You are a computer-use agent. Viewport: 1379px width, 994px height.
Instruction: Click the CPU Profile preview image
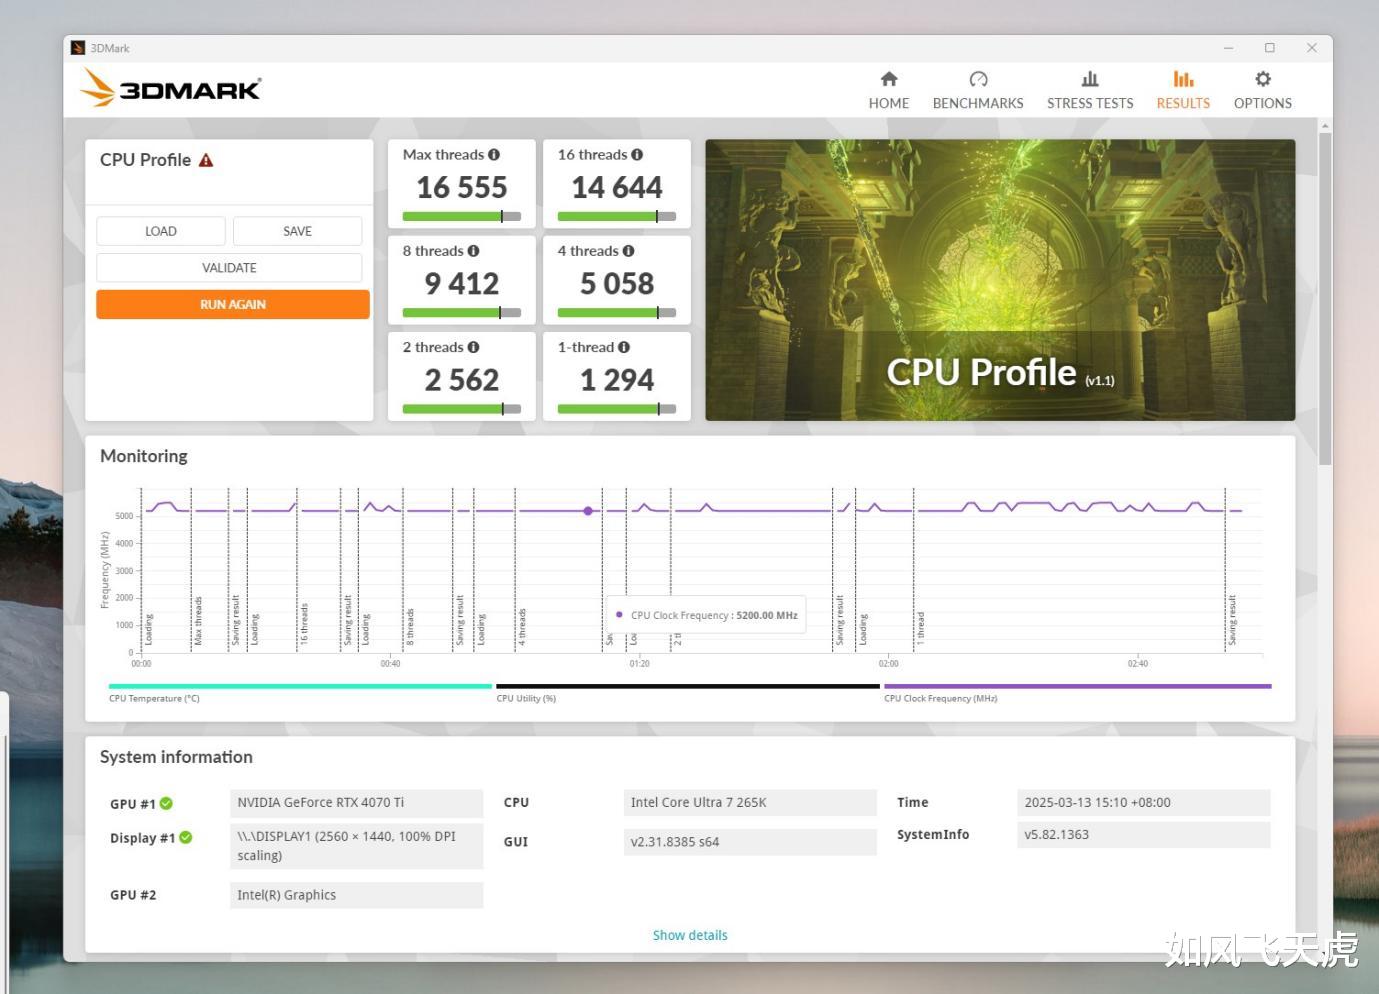1000,280
